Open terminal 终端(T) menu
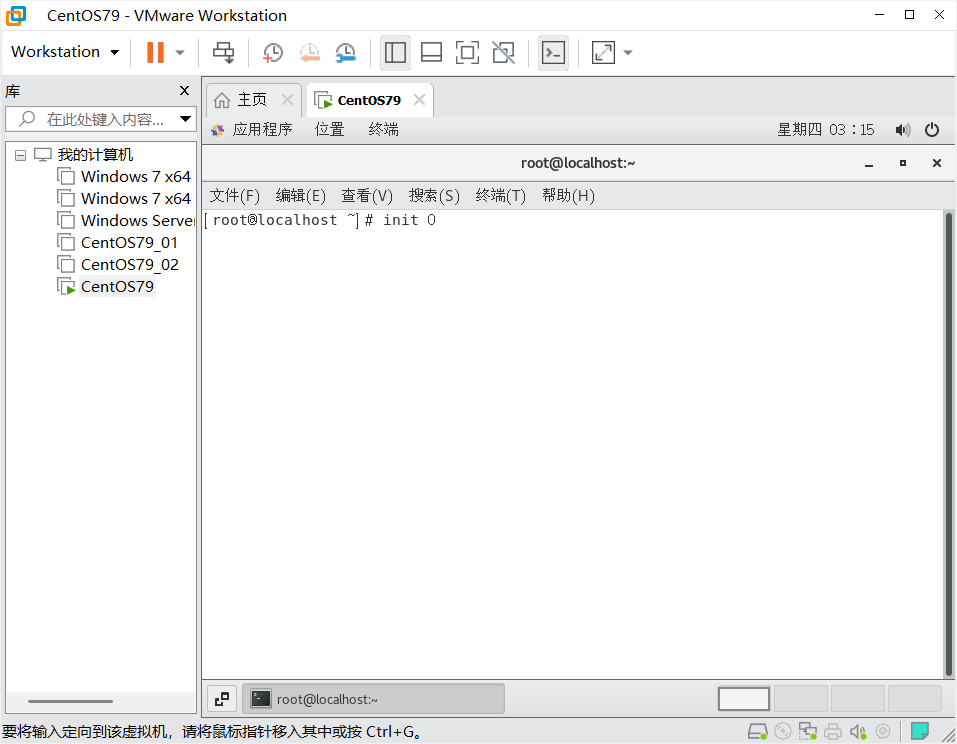The image size is (957, 744). [500, 195]
